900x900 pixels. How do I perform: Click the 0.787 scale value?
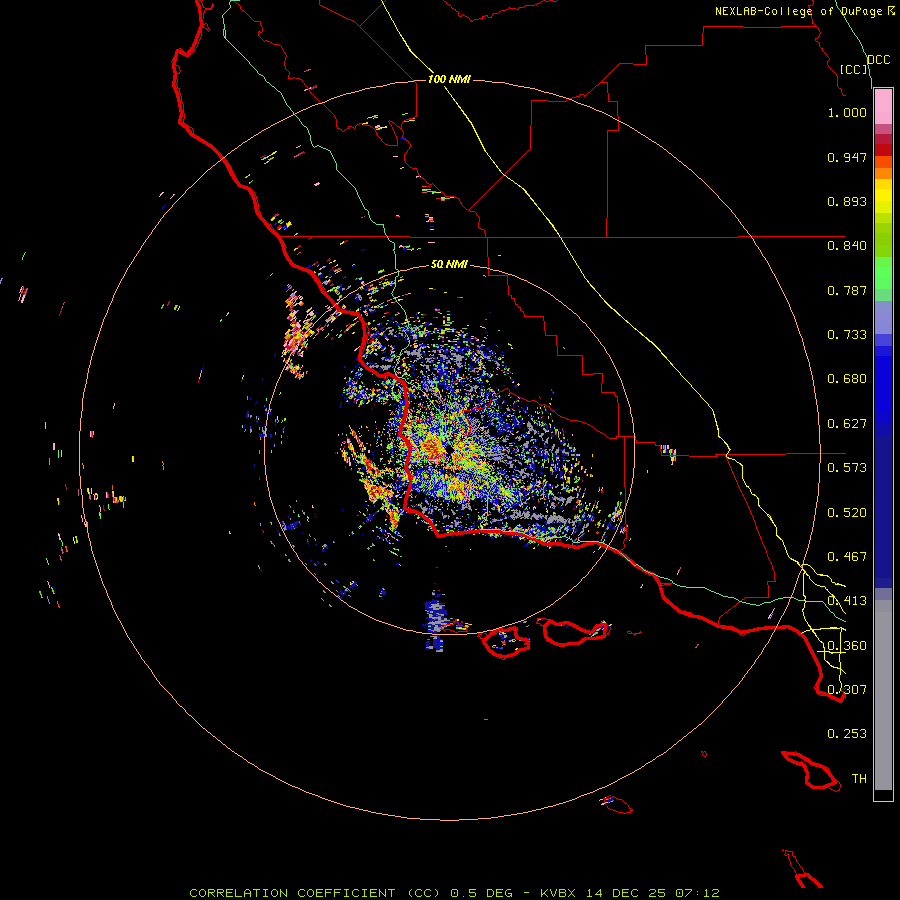point(847,290)
